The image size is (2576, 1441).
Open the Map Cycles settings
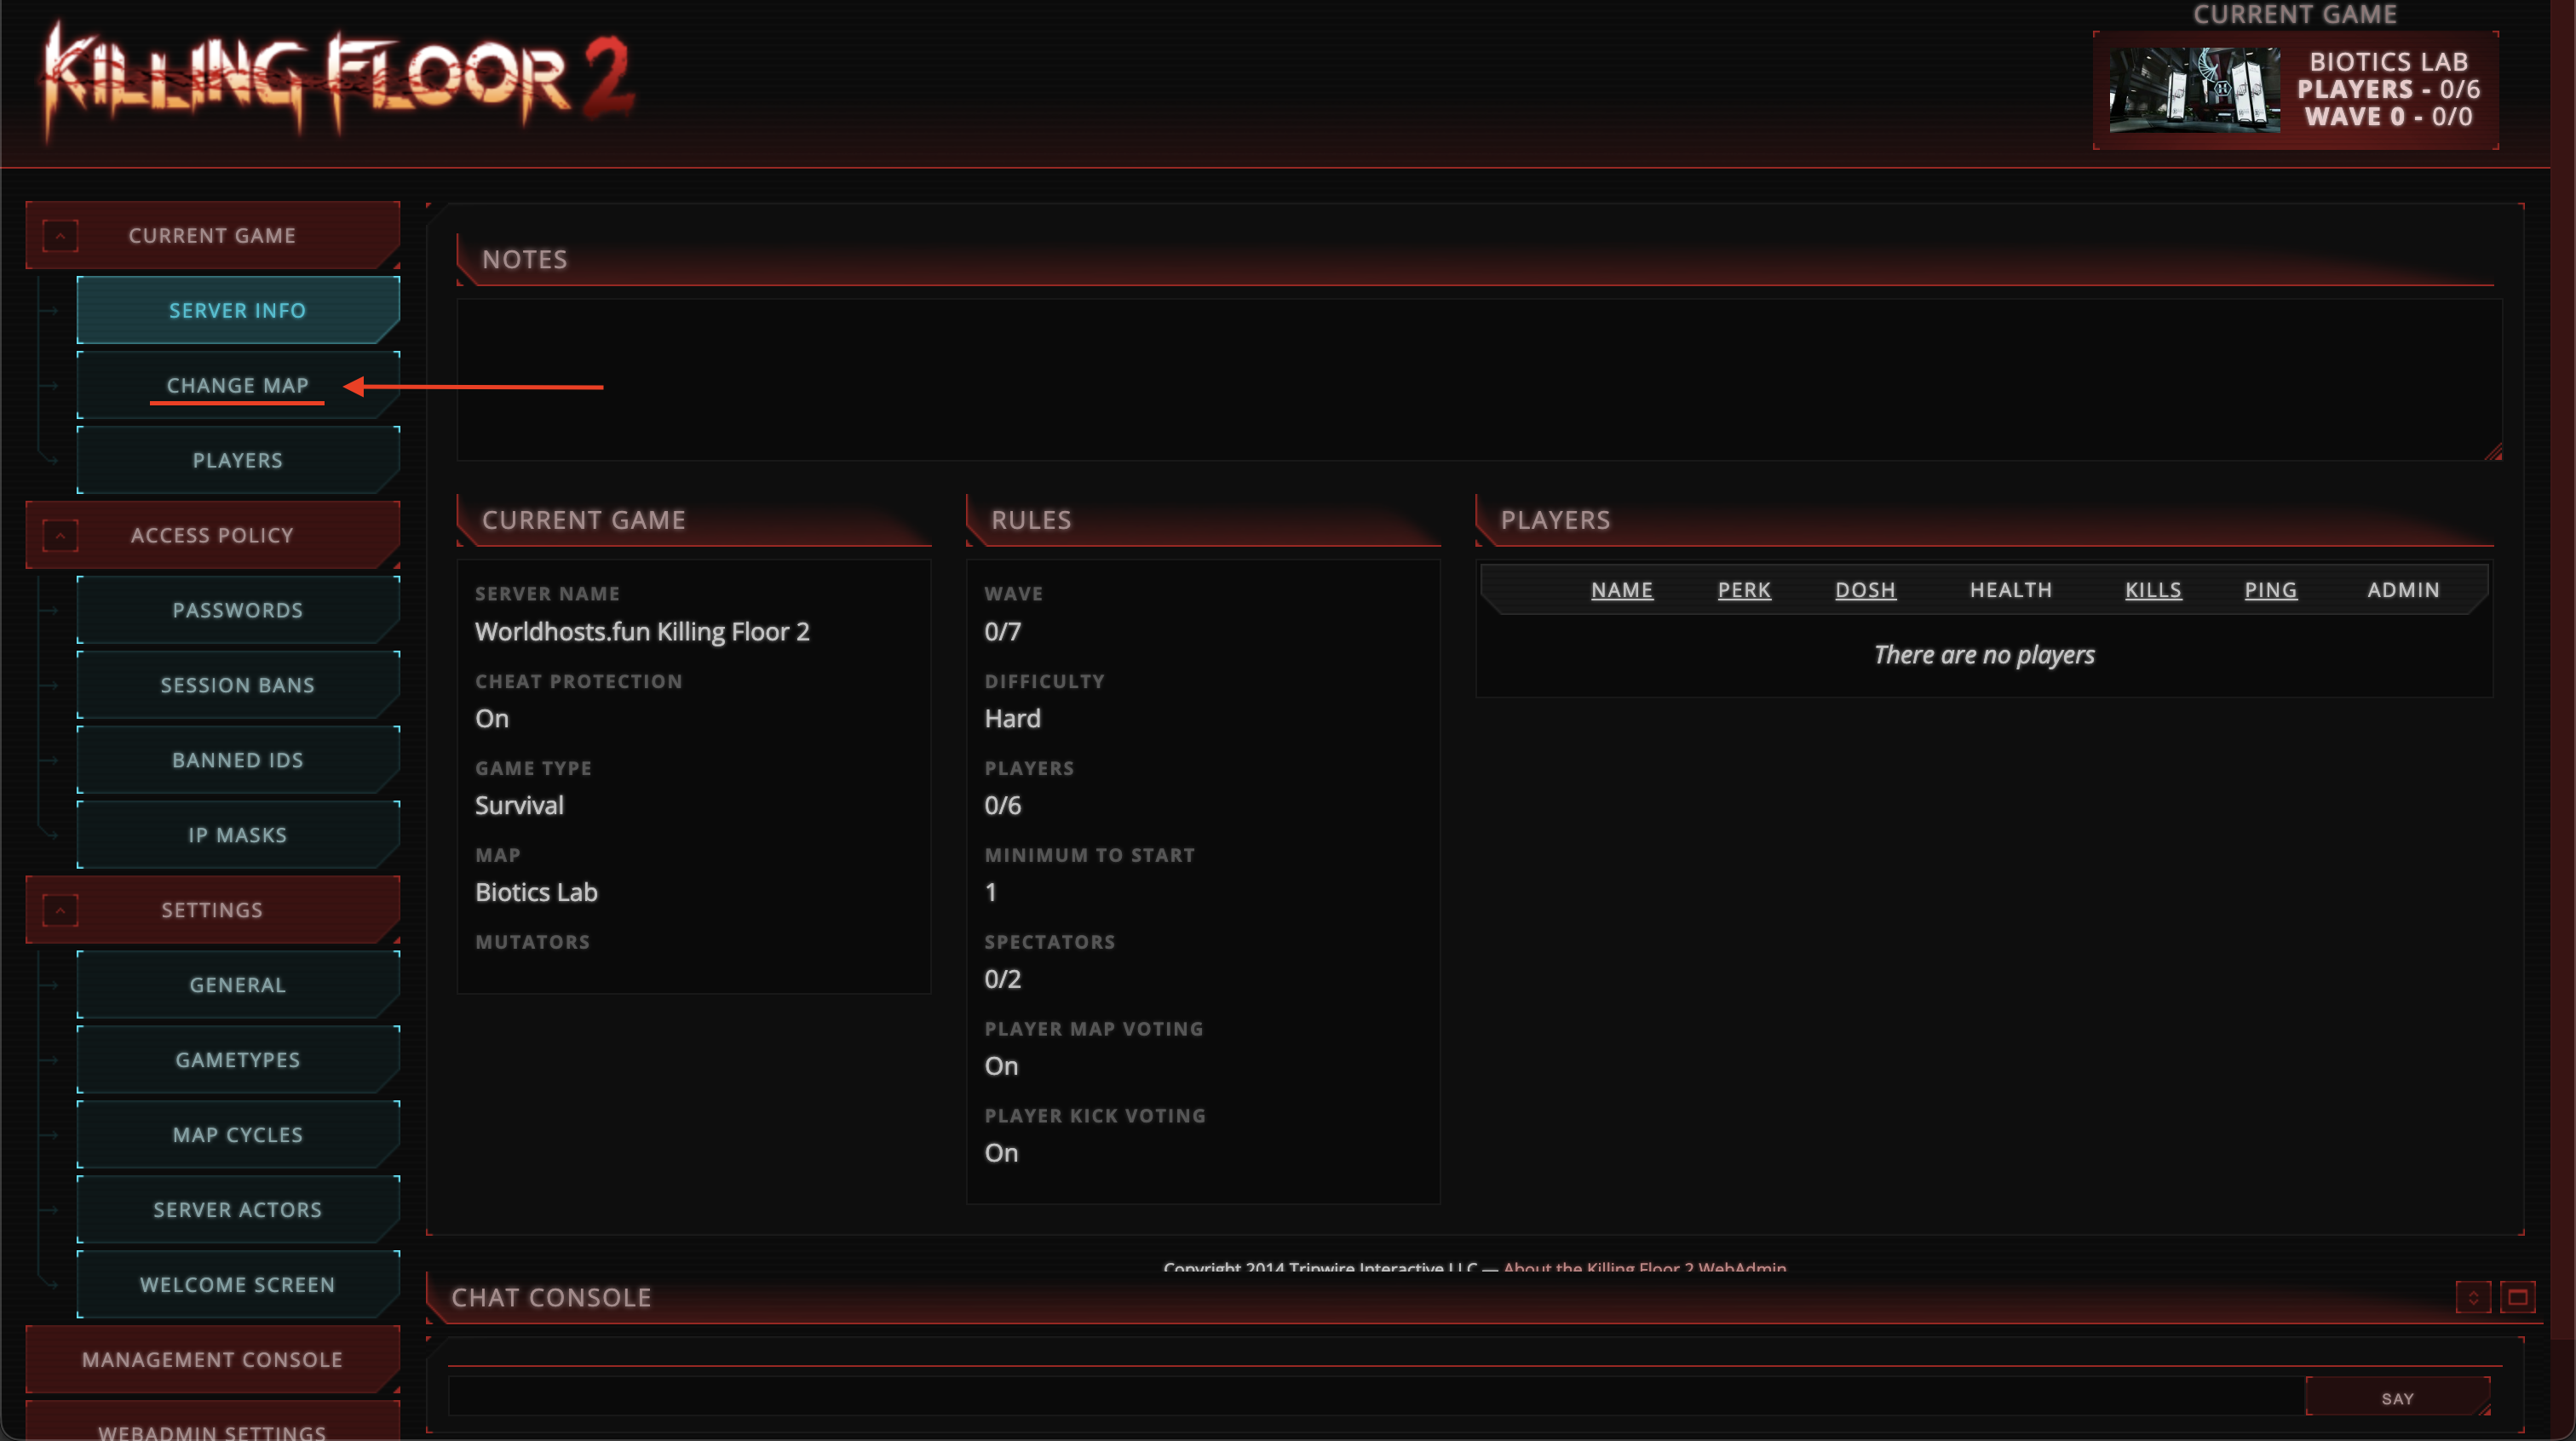[238, 1135]
